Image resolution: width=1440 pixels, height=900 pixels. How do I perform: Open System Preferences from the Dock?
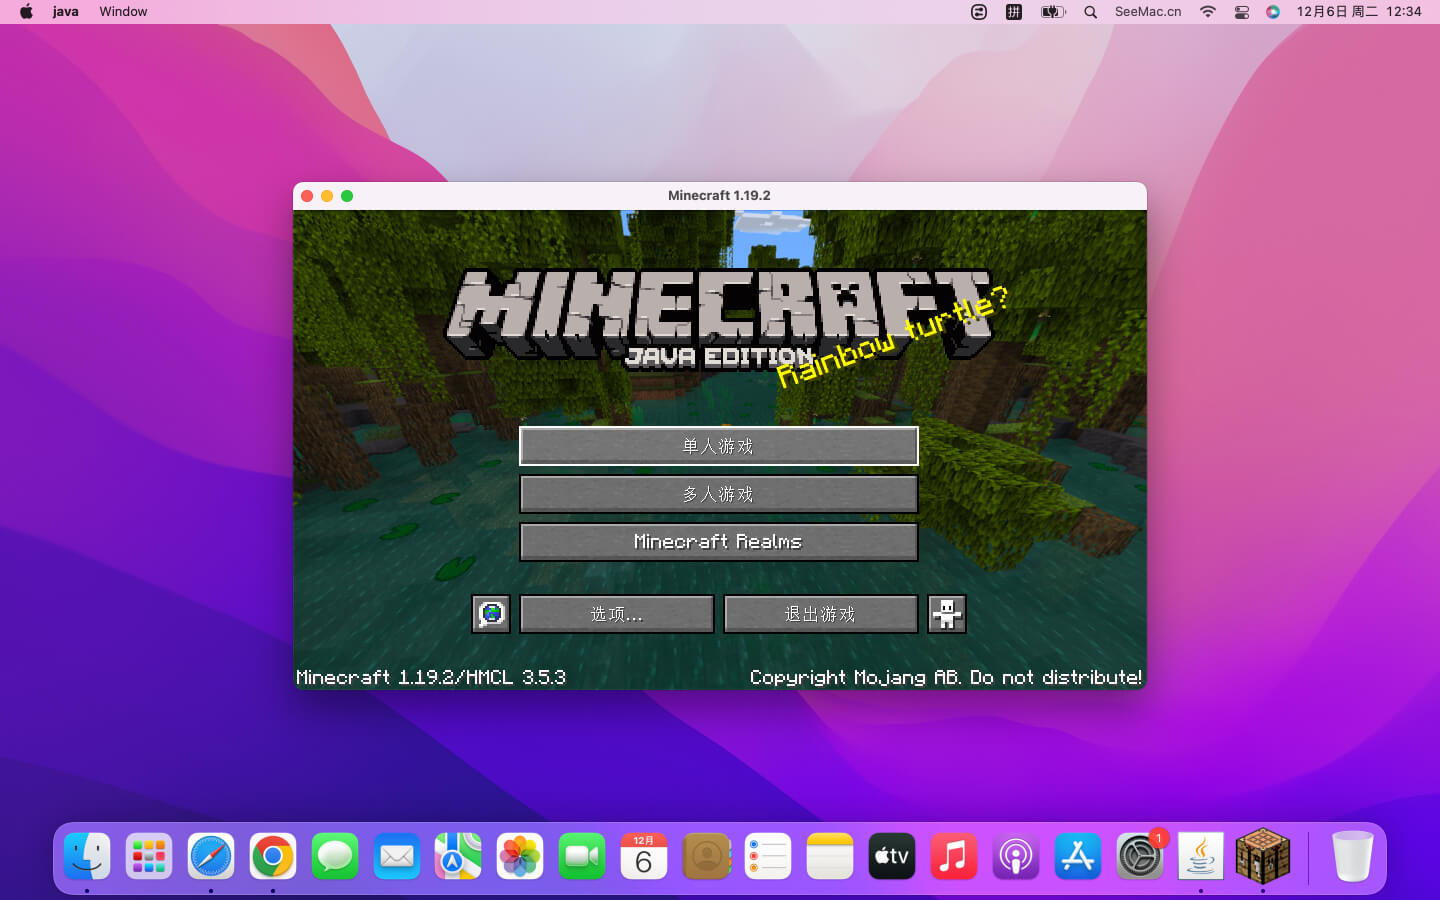(1140, 857)
